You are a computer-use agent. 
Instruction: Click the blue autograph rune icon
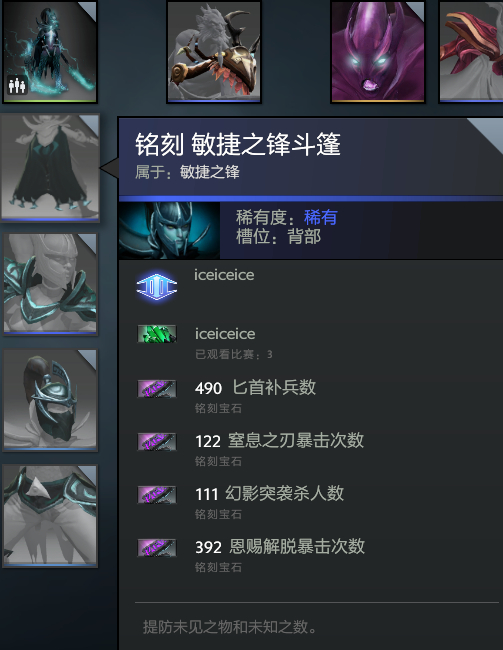tap(157, 286)
